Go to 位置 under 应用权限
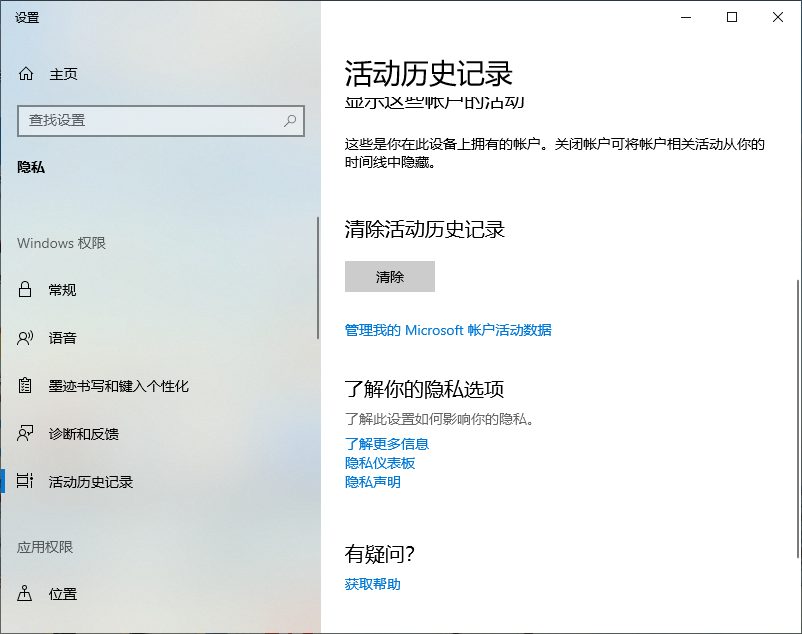Image resolution: width=802 pixels, height=634 pixels. [62, 594]
